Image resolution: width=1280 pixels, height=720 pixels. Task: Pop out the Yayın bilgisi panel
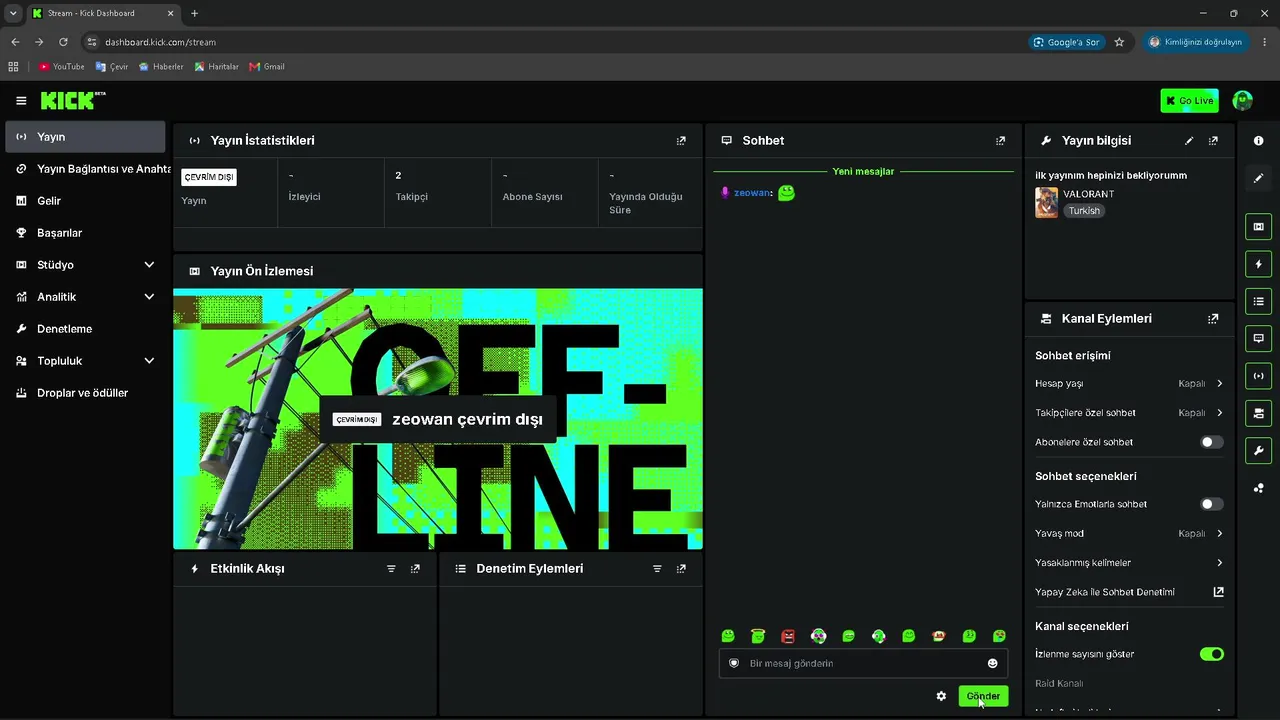click(x=1213, y=141)
